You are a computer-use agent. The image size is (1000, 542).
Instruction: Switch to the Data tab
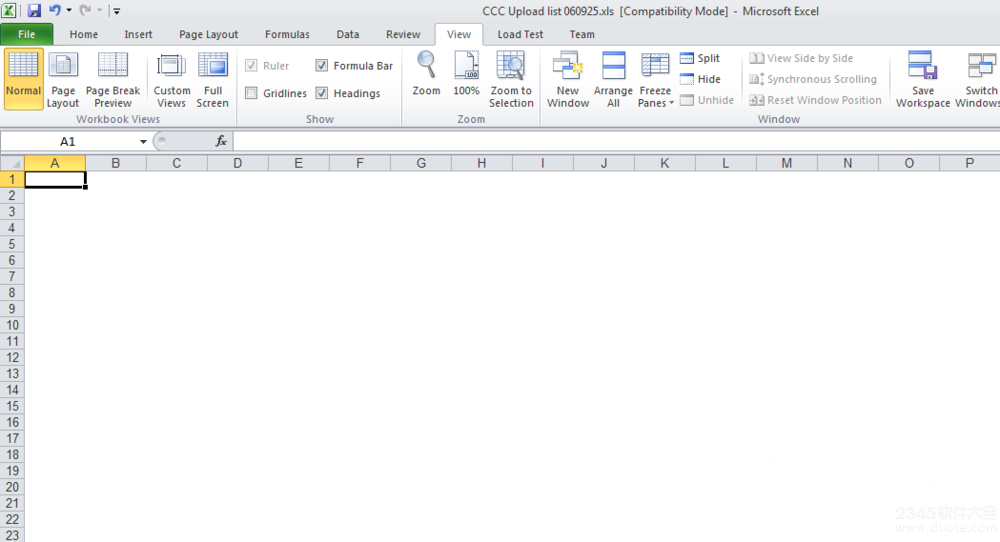coord(348,34)
